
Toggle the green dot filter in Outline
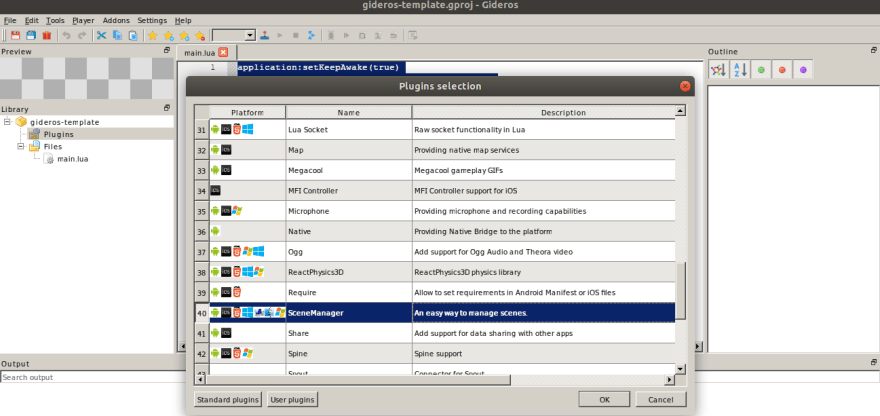tap(761, 70)
